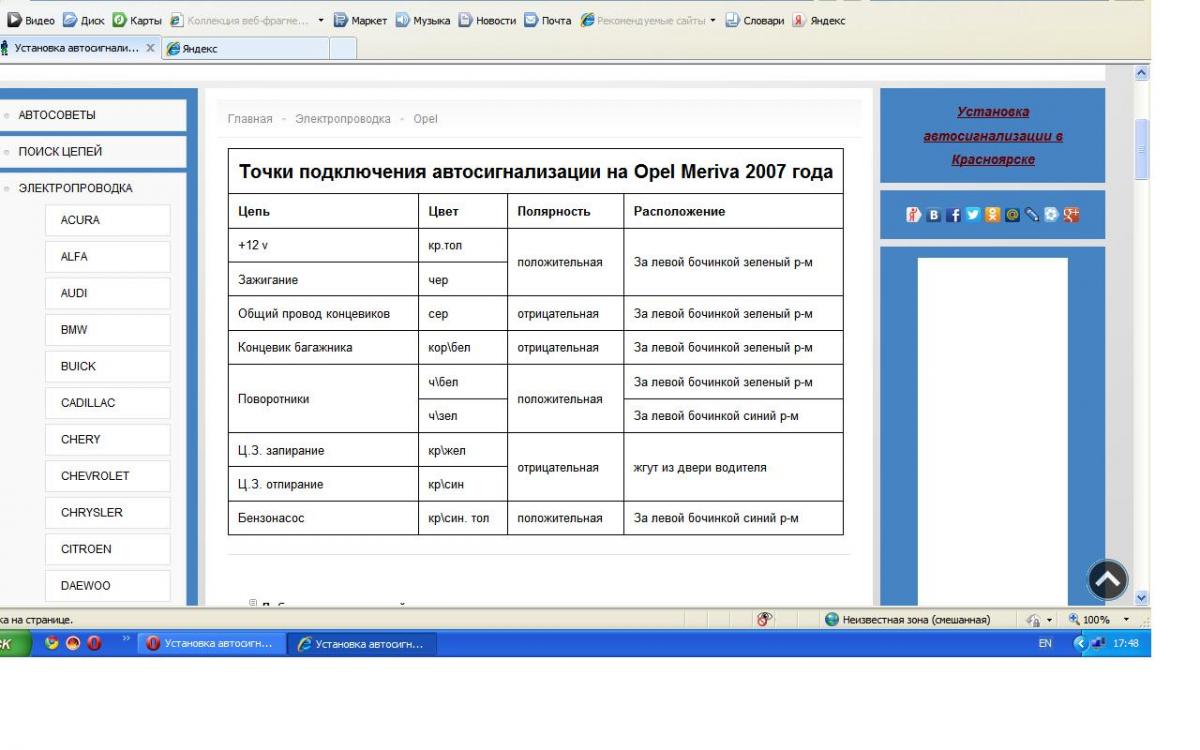The height and width of the screenshot is (750, 1200).
Task: Share page on LiveJournal pencil icon
Action: point(1032,214)
